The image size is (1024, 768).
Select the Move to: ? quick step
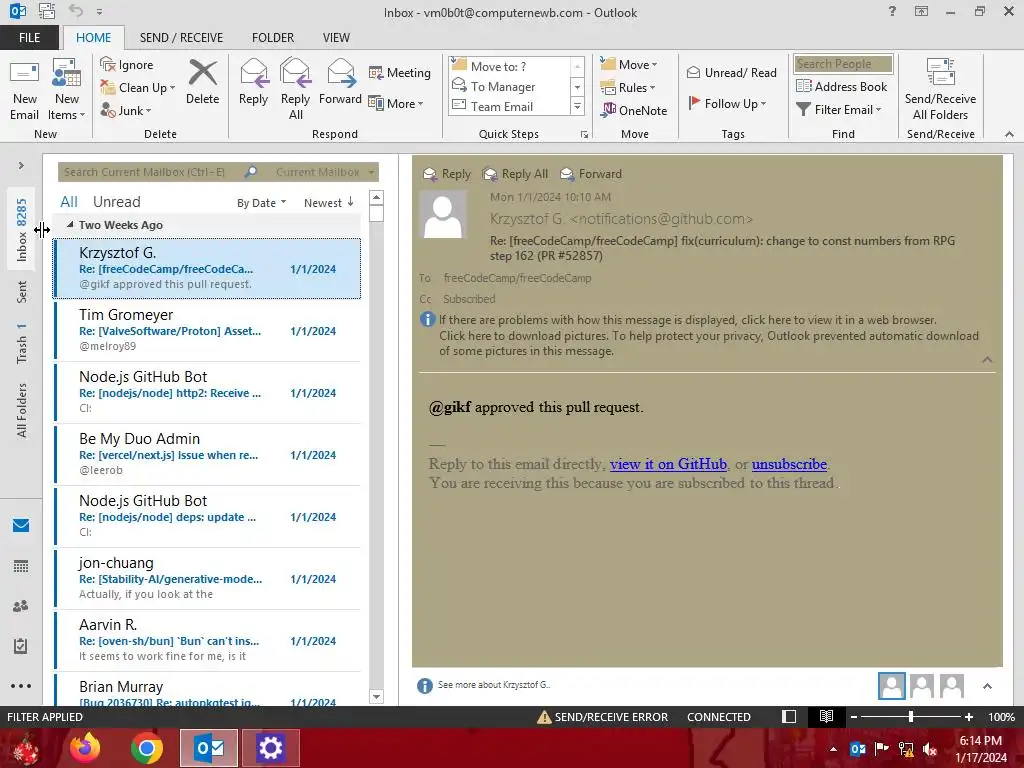pos(508,66)
